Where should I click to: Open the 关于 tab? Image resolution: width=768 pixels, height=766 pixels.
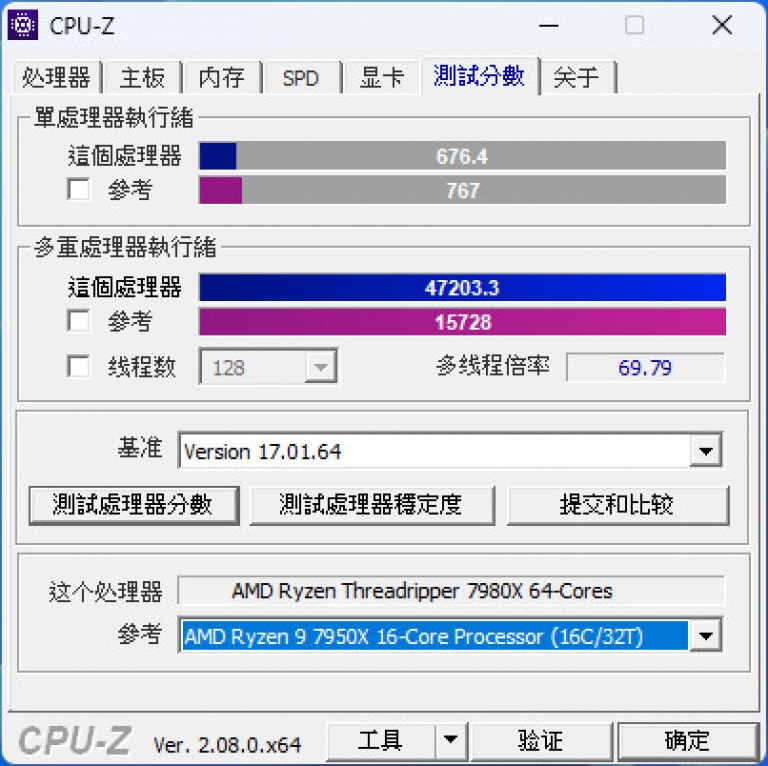click(576, 77)
